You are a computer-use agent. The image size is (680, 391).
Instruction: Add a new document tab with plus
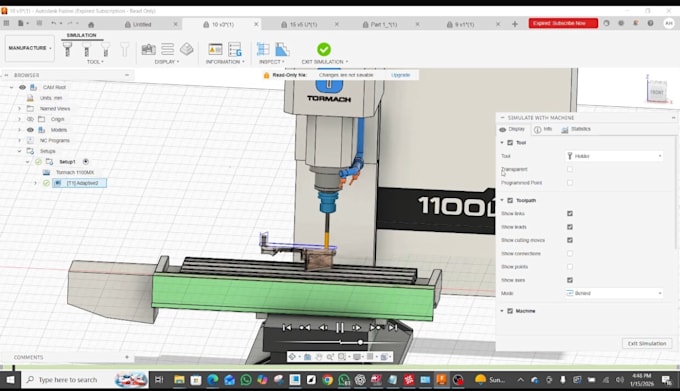tap(515, 24)
